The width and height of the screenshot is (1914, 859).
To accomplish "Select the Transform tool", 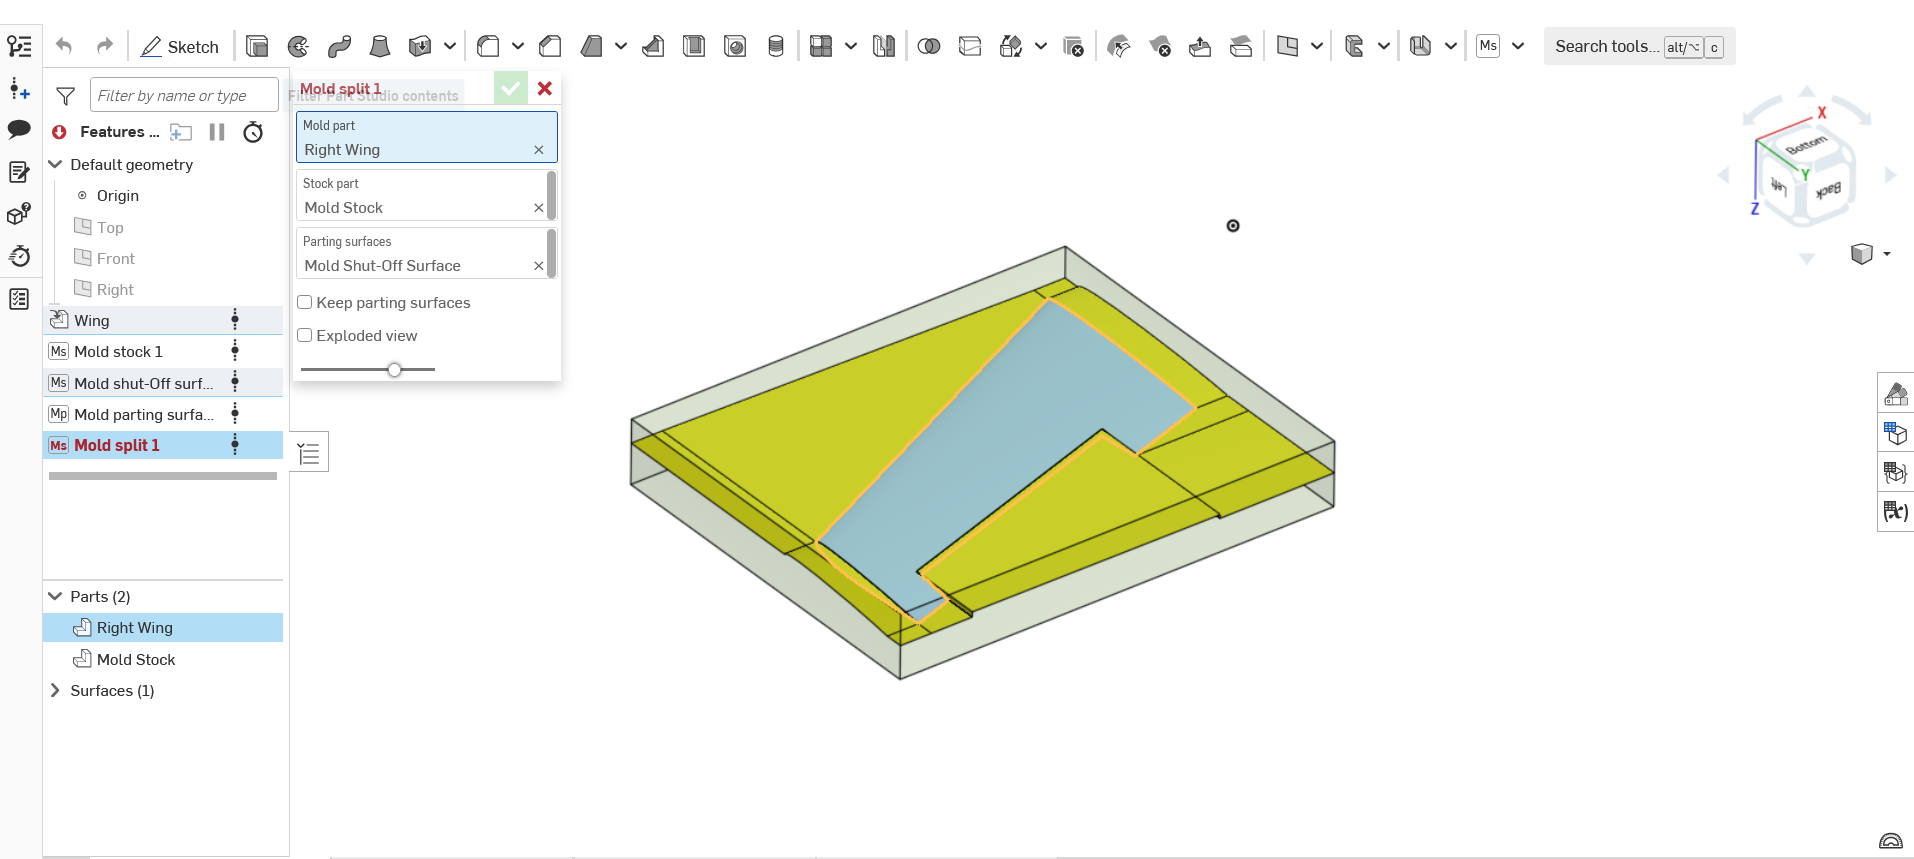I will tap(1011, 46).
